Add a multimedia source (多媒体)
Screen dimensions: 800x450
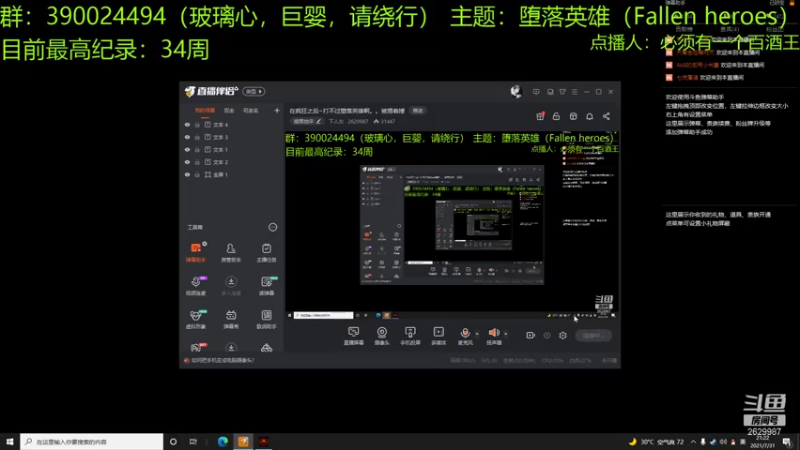pyautogui.click(x=439, y=336)
